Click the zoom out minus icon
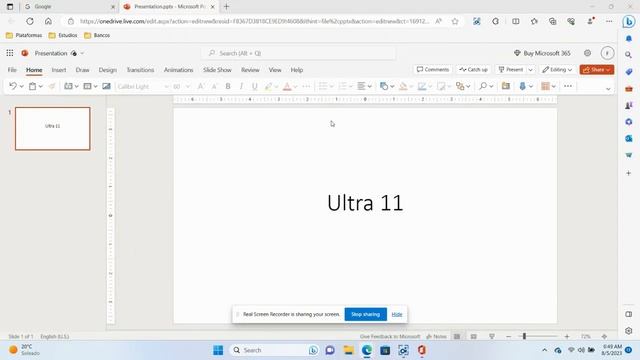The image size is (640, 360). coord(509,336)
